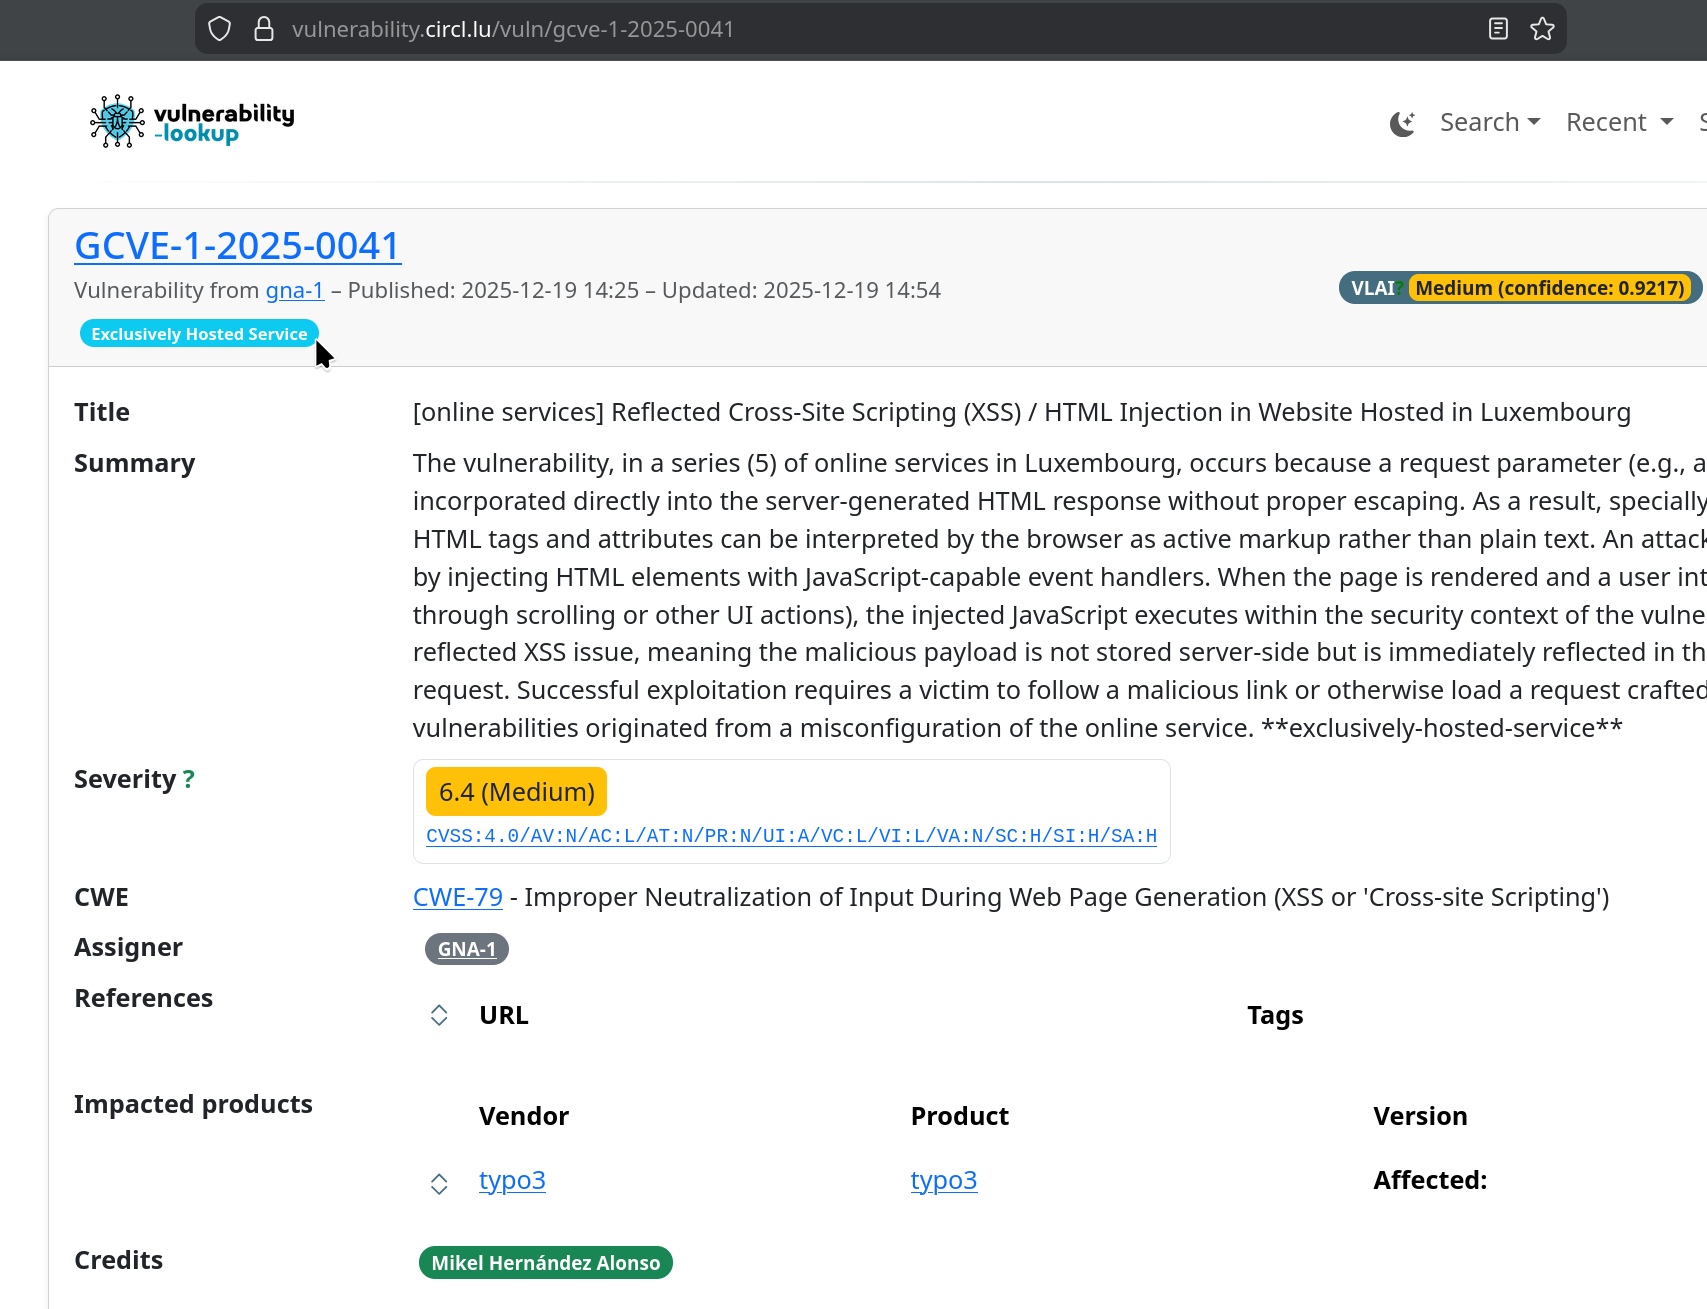
Task: Click the GNA-1 assigner badge
Action: [x=466, y=948]
